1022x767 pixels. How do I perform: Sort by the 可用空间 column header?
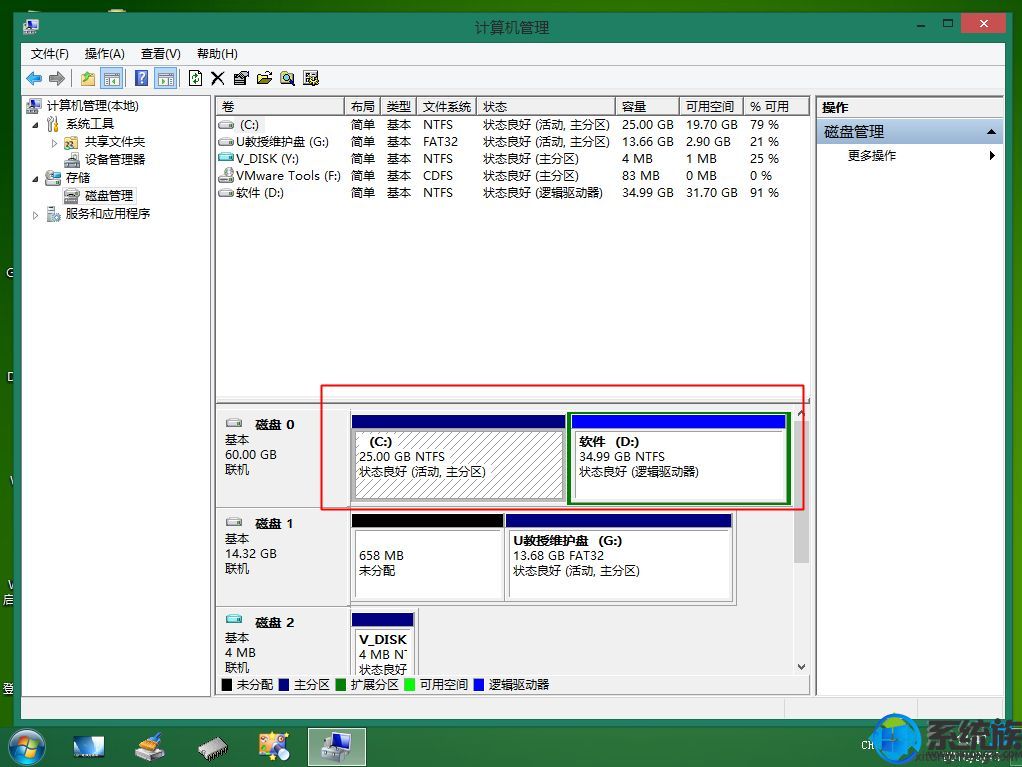(710, 106)
